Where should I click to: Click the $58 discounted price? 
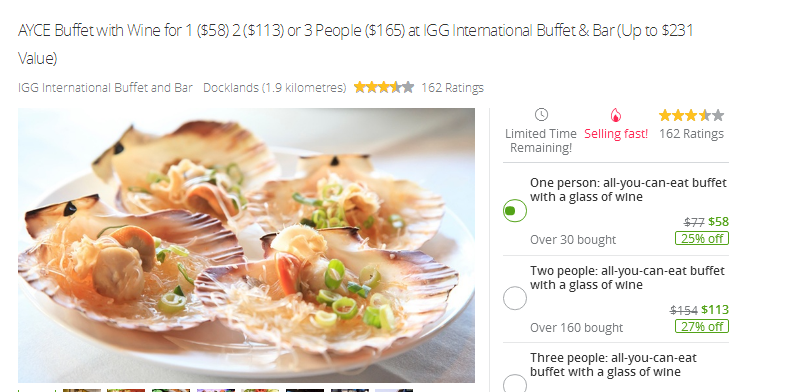click(719, 221)
